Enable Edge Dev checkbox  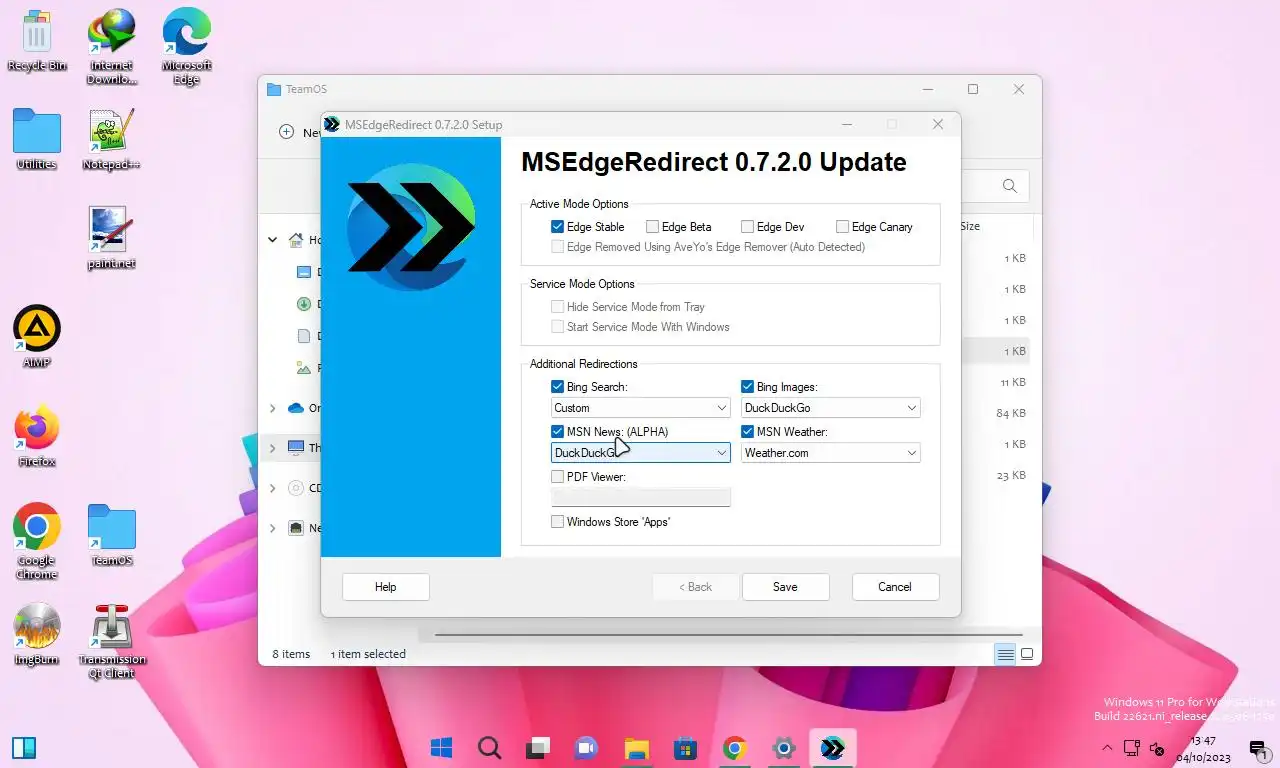point(748,227)
